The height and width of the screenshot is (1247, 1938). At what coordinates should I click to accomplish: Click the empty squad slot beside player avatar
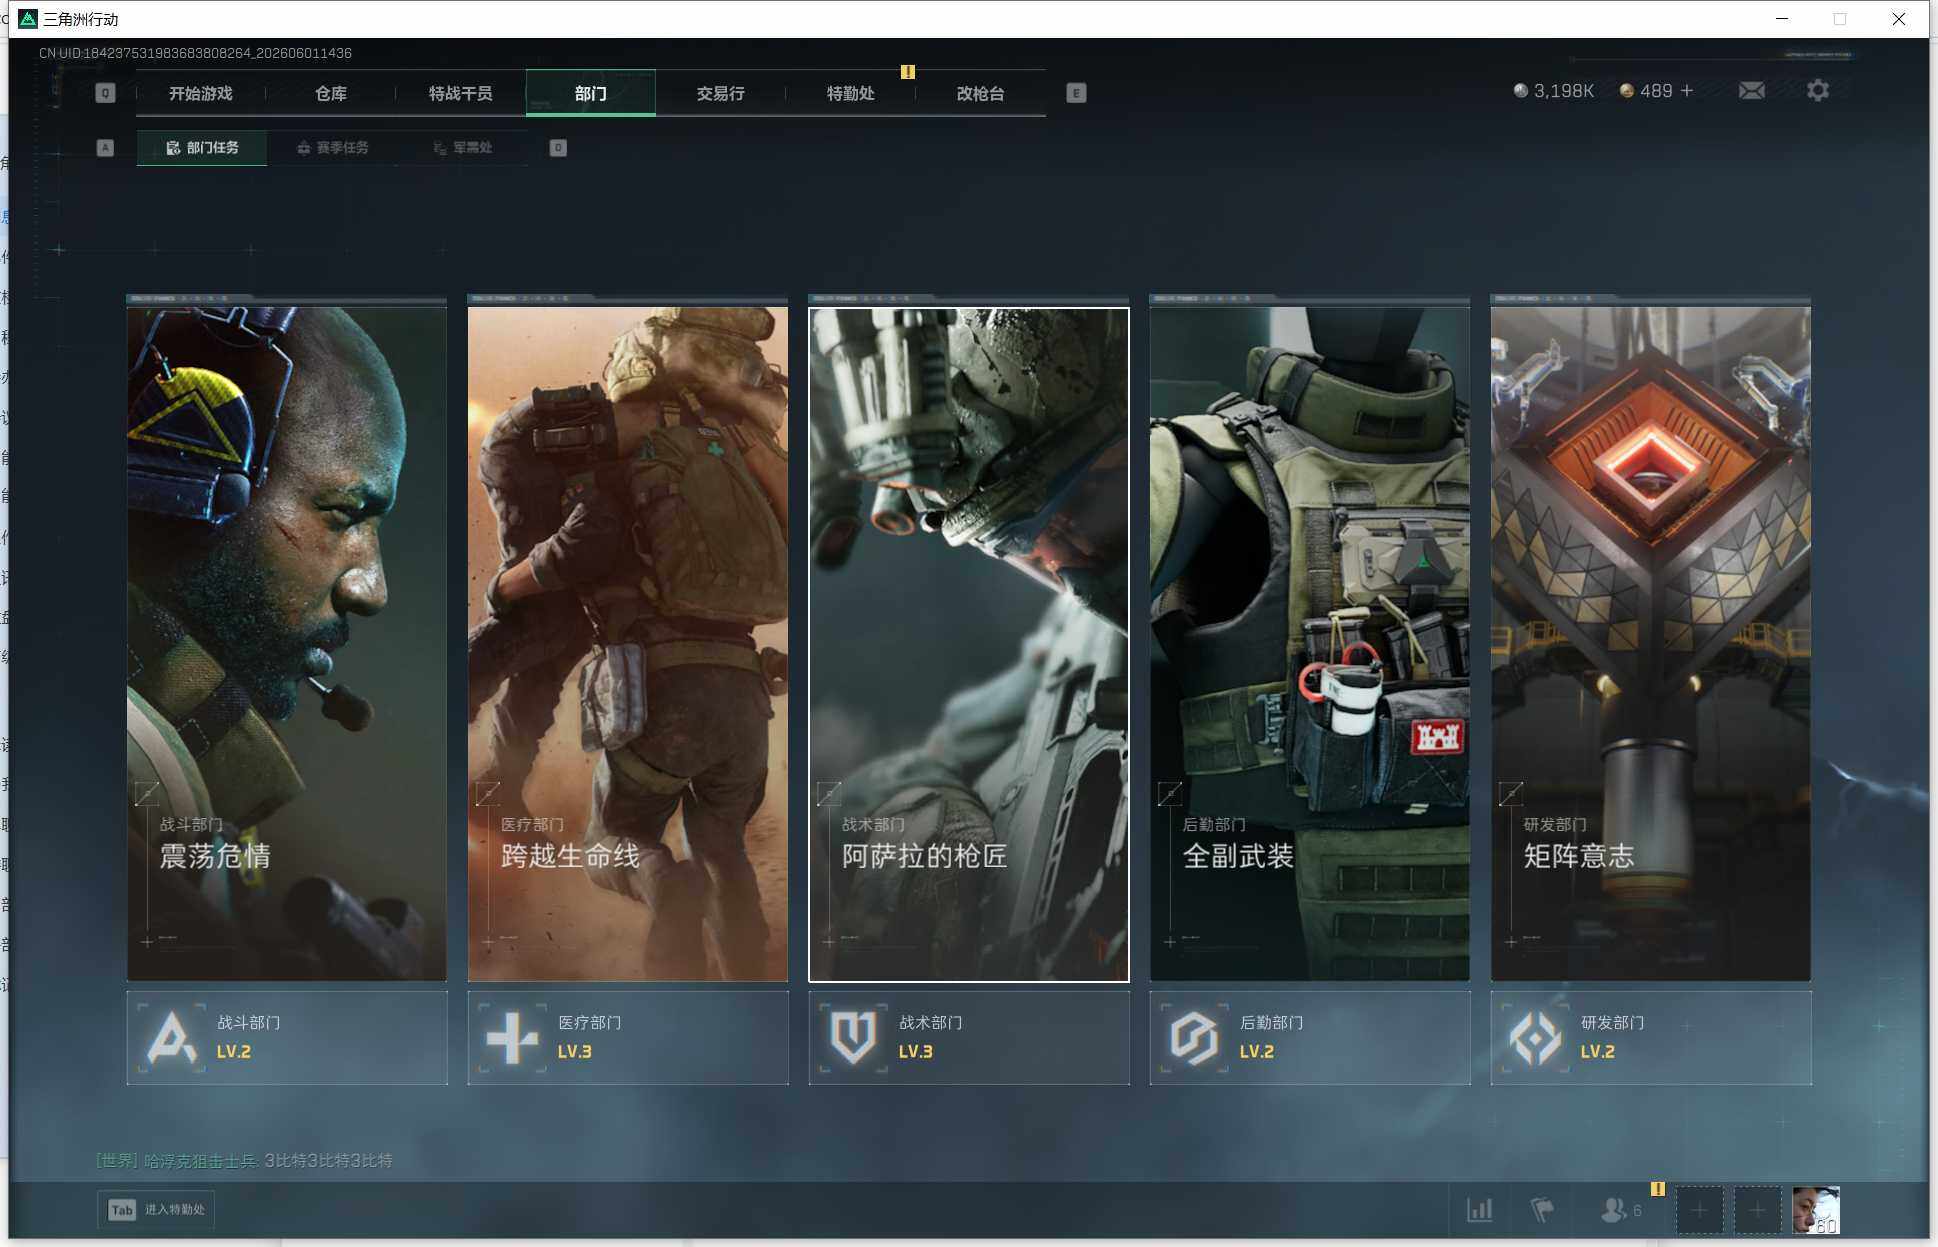[x=1757, y=1210]
